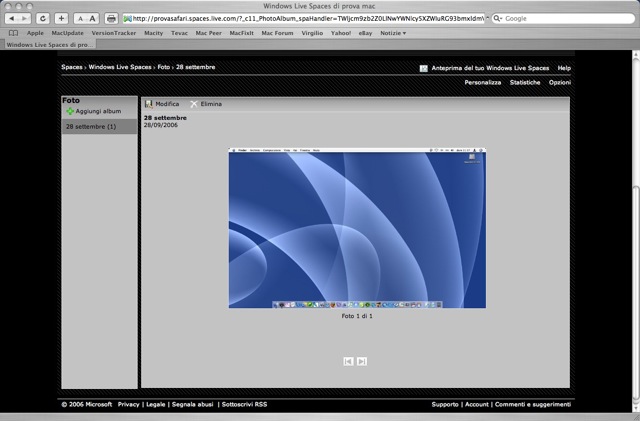Open the Virgilio bookmark
This screenshot has width=640, height=421.
click(312, 33)
